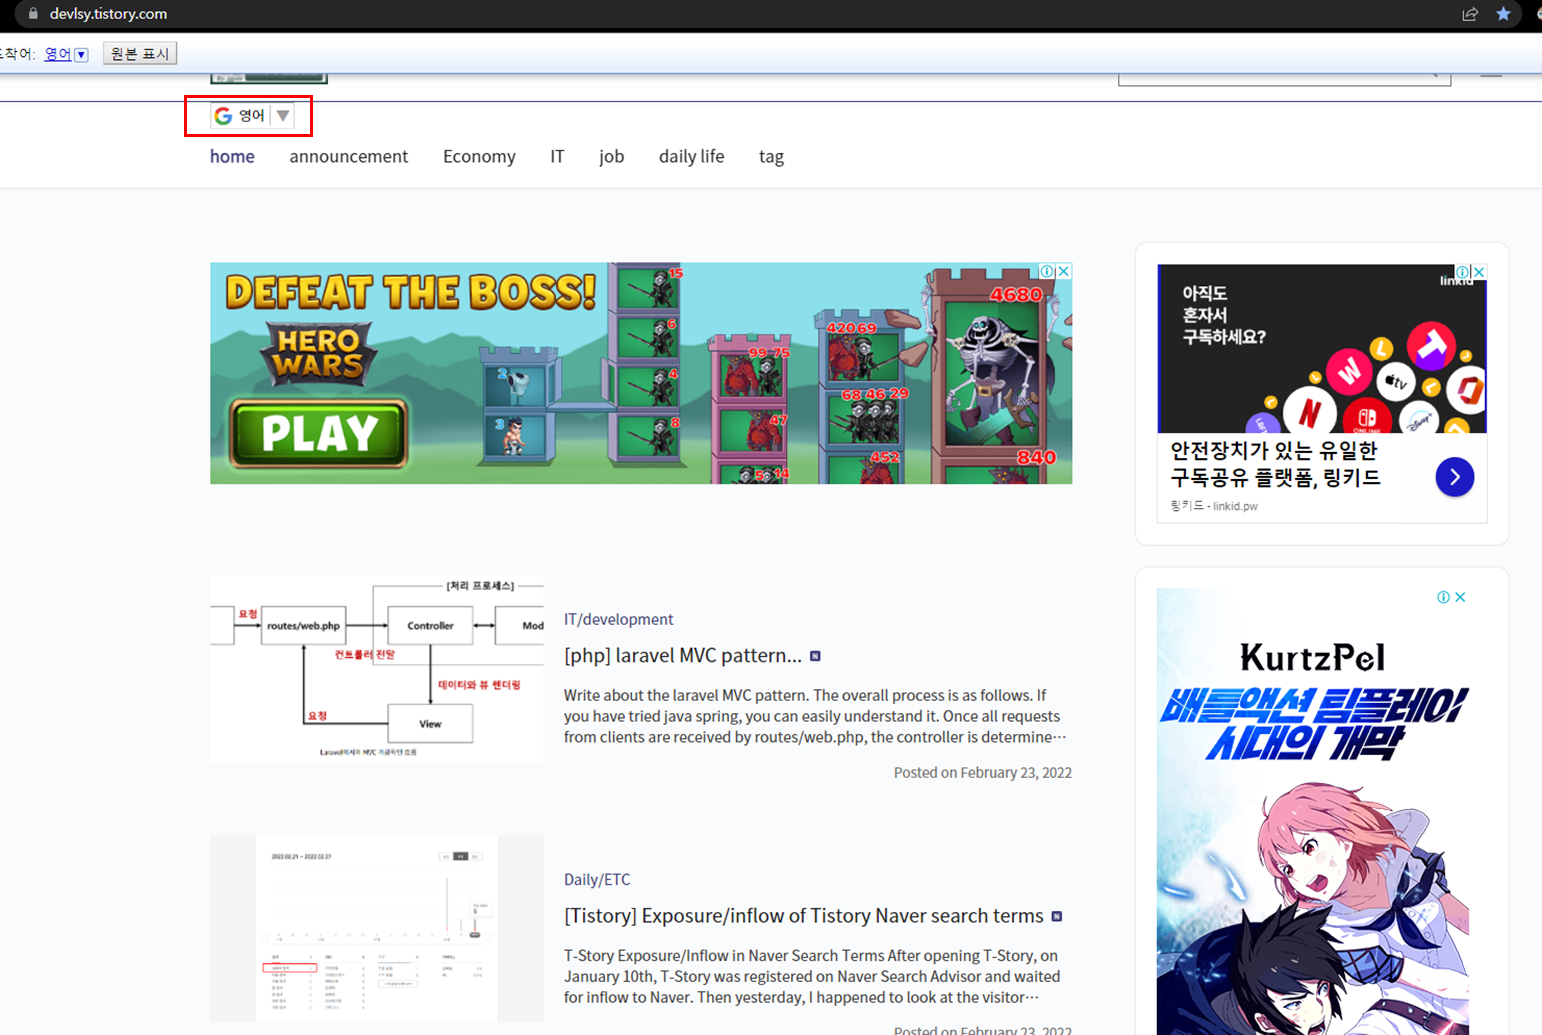Click the KurtzPel ad image
The image size is (1542, 1035).
[x=1312, y=811]
